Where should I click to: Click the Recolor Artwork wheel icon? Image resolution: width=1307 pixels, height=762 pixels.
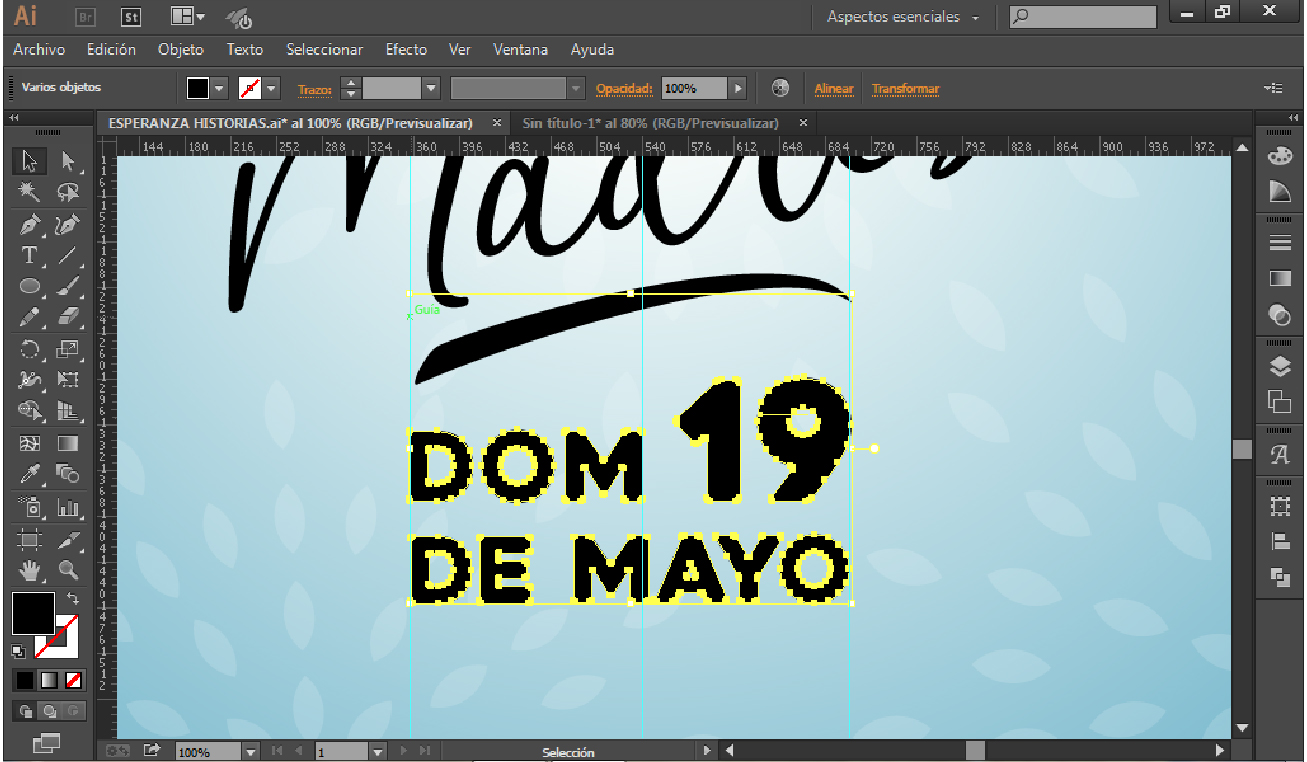click(x=780, y=88)
